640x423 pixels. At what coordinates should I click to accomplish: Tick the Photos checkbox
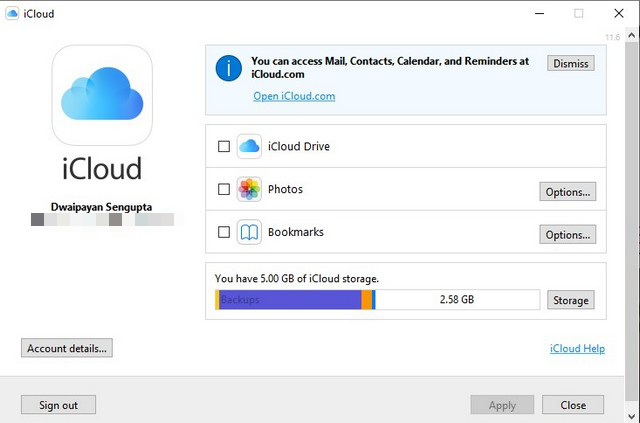pyautogui.click(x=224, y=189)
